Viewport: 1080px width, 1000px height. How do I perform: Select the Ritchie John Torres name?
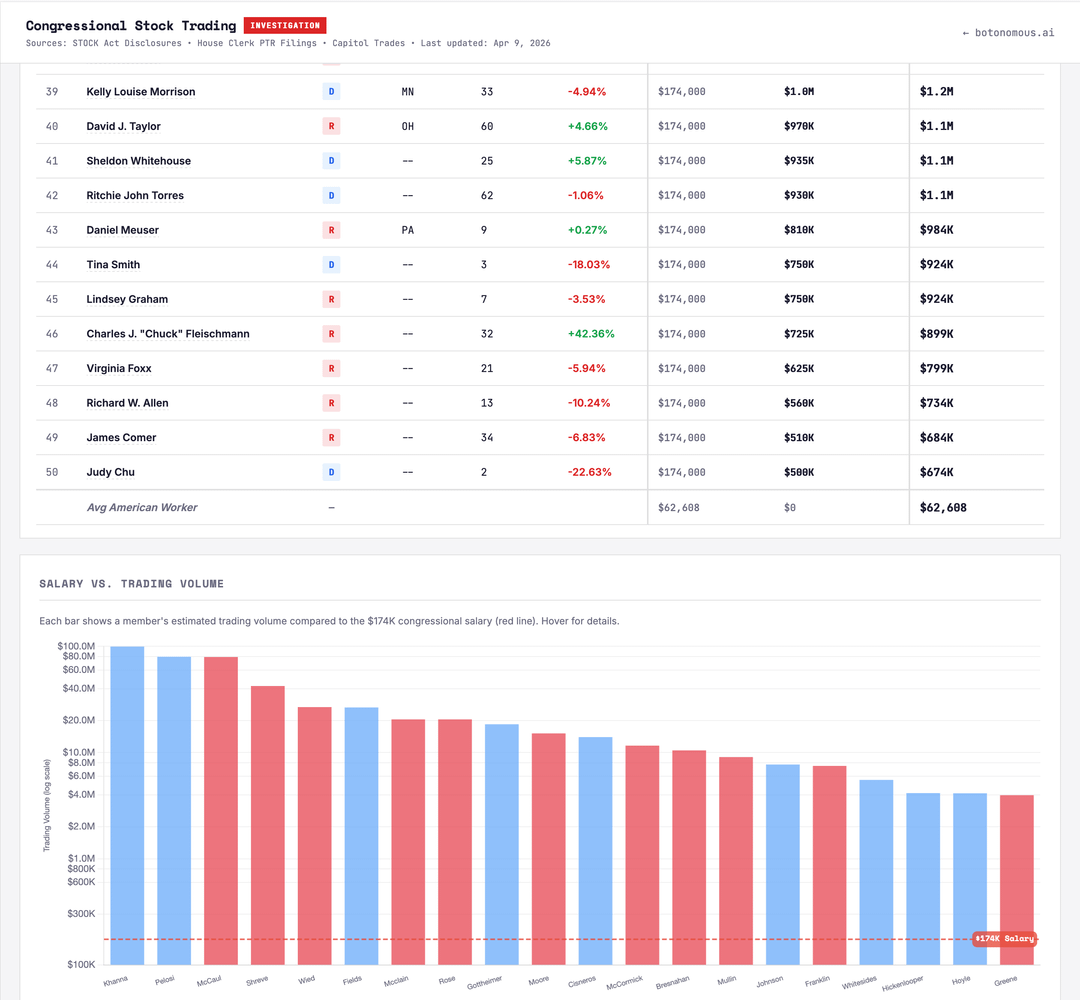pos(135,196)
